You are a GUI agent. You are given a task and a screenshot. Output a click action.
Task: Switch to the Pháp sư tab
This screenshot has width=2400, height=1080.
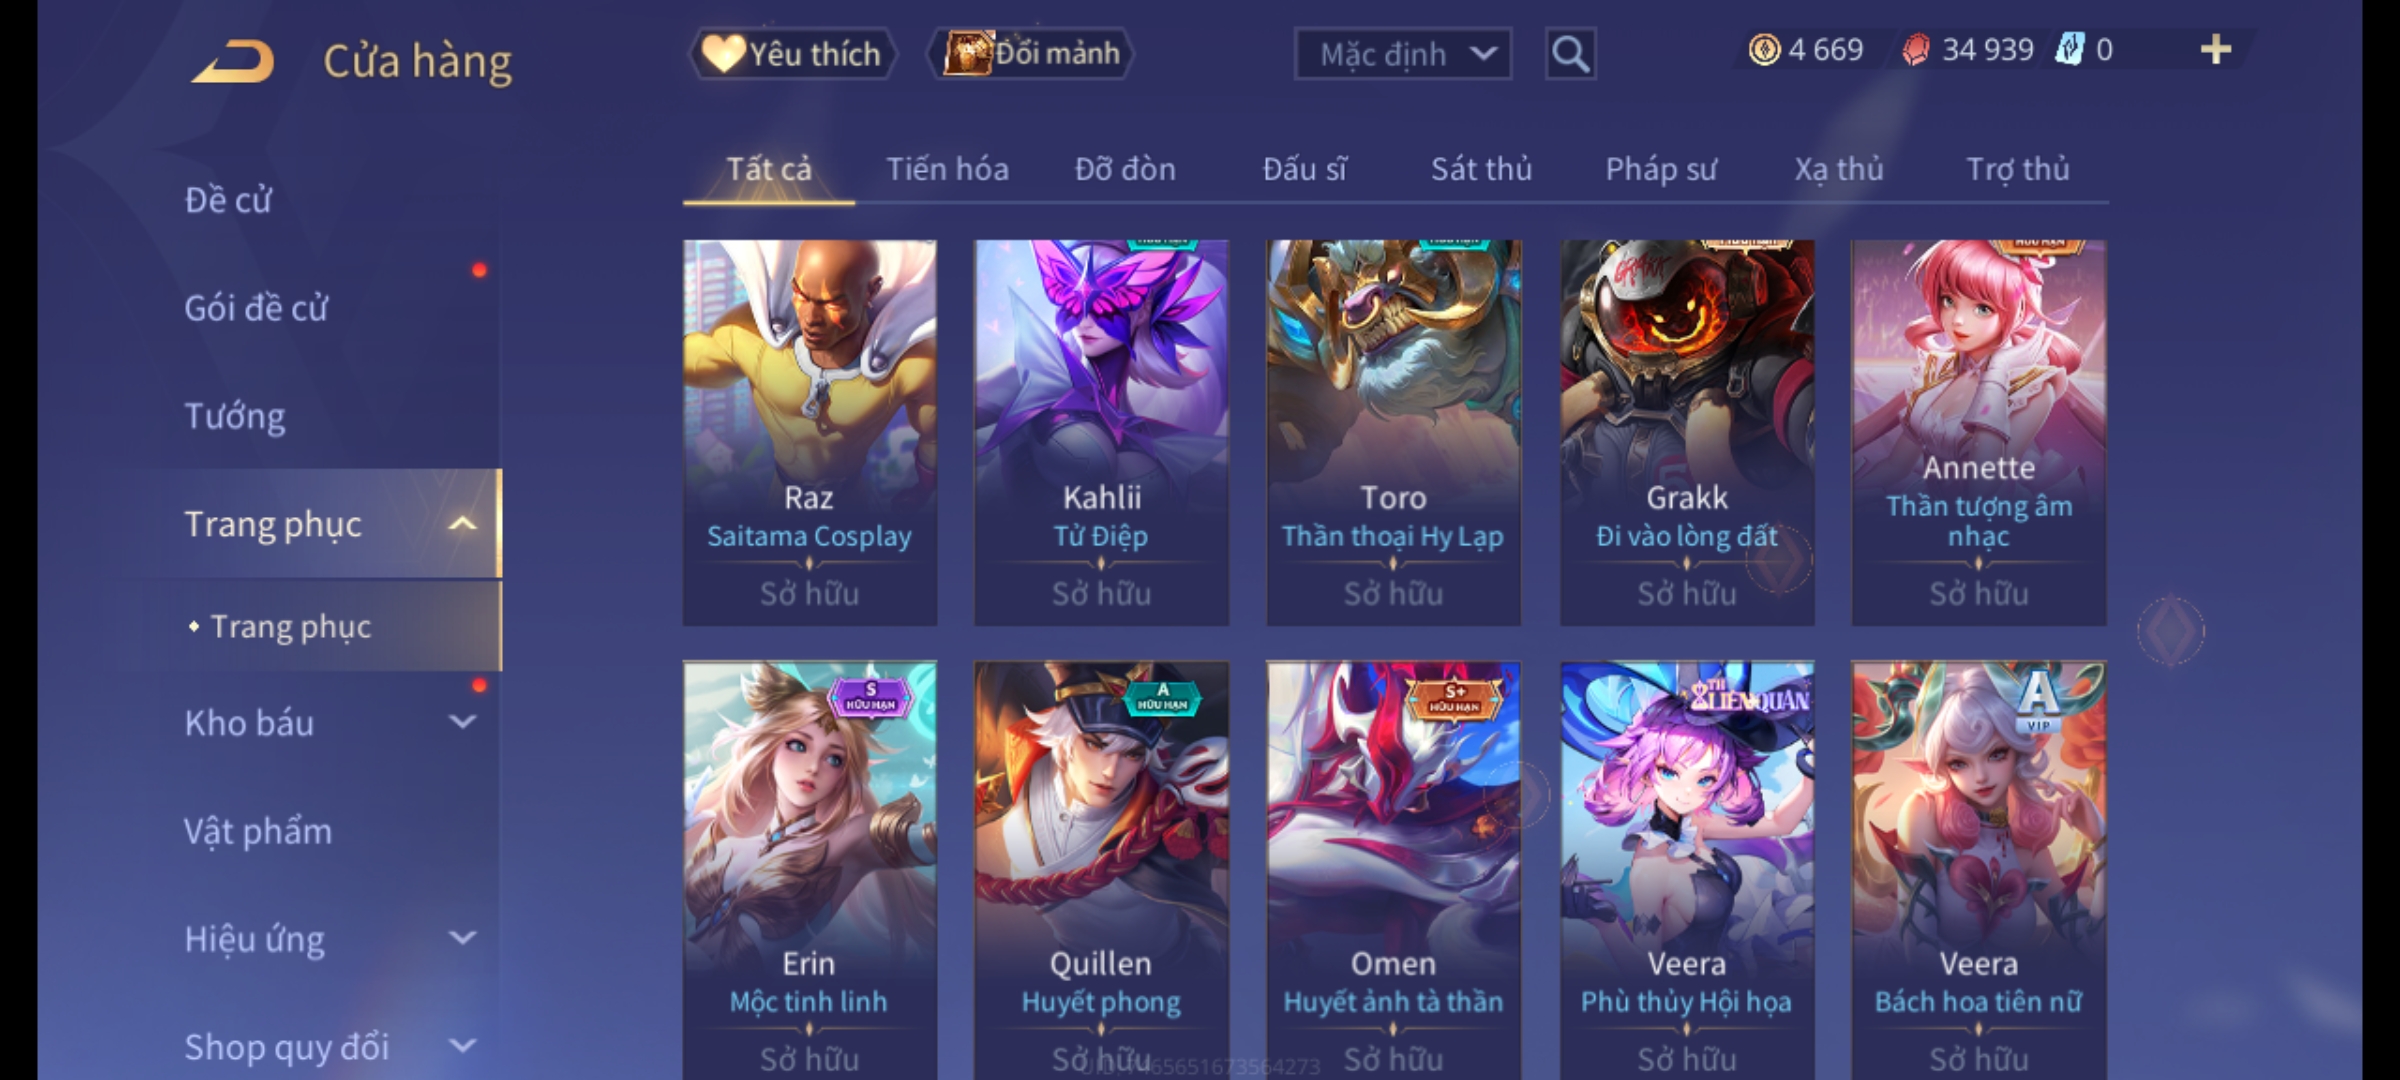pyautogui.click(x=1660, y=169)
